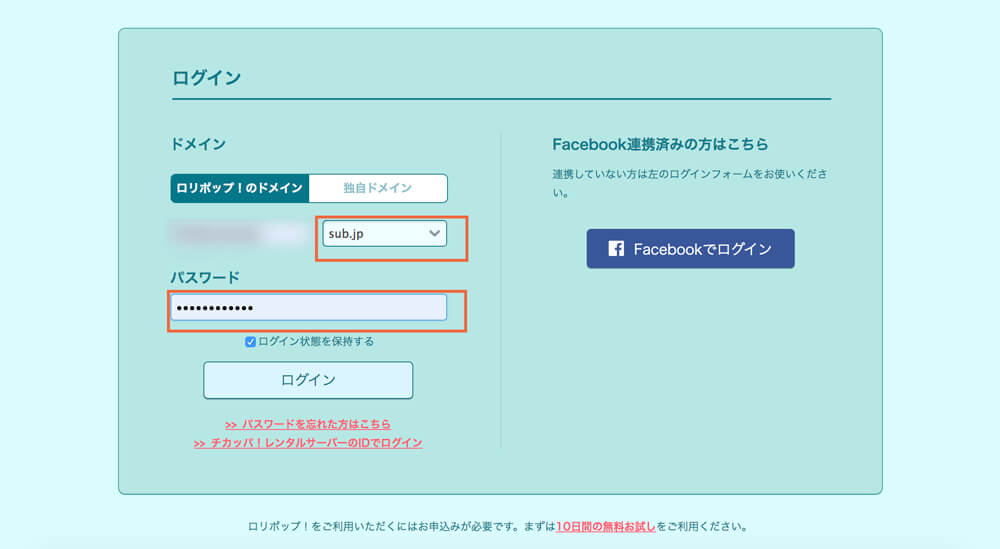Screen dimensions: 1000x549
Task: Follow the 10日間の無料お試し link
Action: tap(605, 527)
